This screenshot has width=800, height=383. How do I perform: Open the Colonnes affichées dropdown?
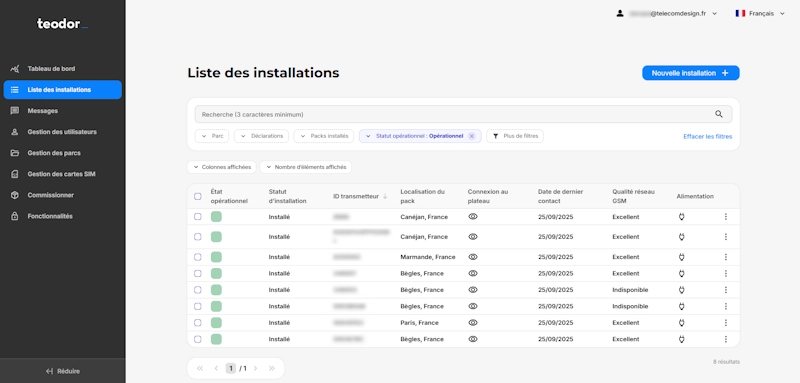pyautogui.click(x=221, y=167)
